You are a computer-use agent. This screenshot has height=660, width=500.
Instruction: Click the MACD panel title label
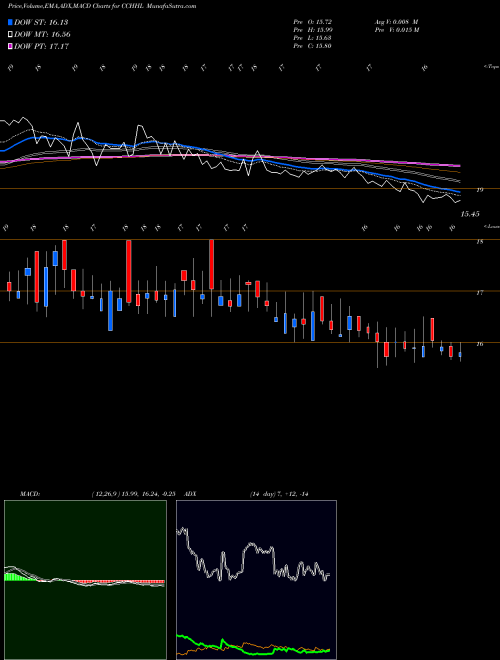30,494
